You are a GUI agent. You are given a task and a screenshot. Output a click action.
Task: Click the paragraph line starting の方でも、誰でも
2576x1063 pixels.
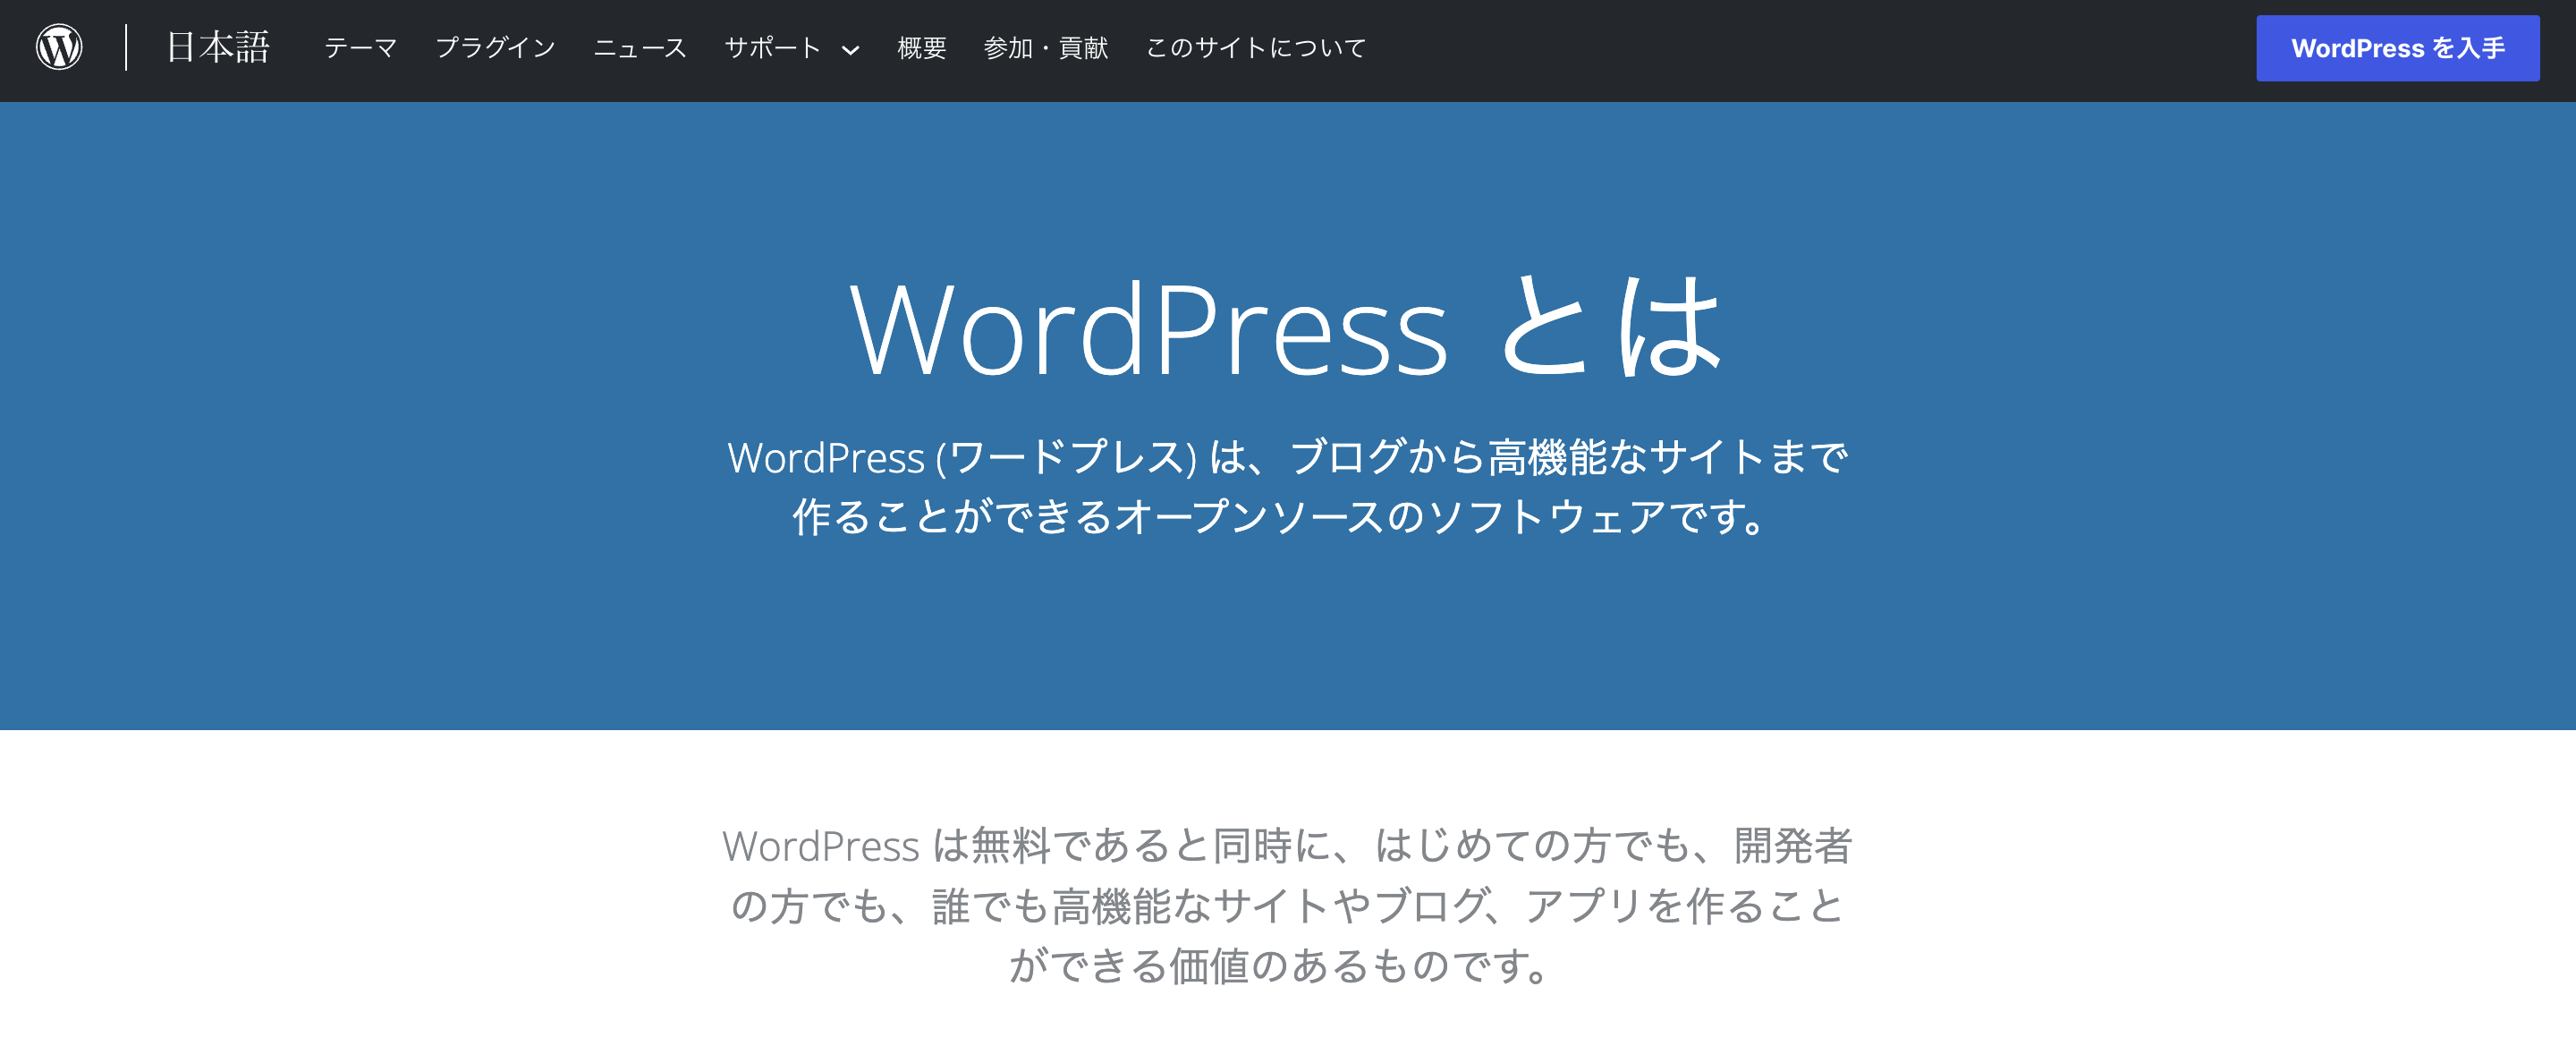(1288, 906)
